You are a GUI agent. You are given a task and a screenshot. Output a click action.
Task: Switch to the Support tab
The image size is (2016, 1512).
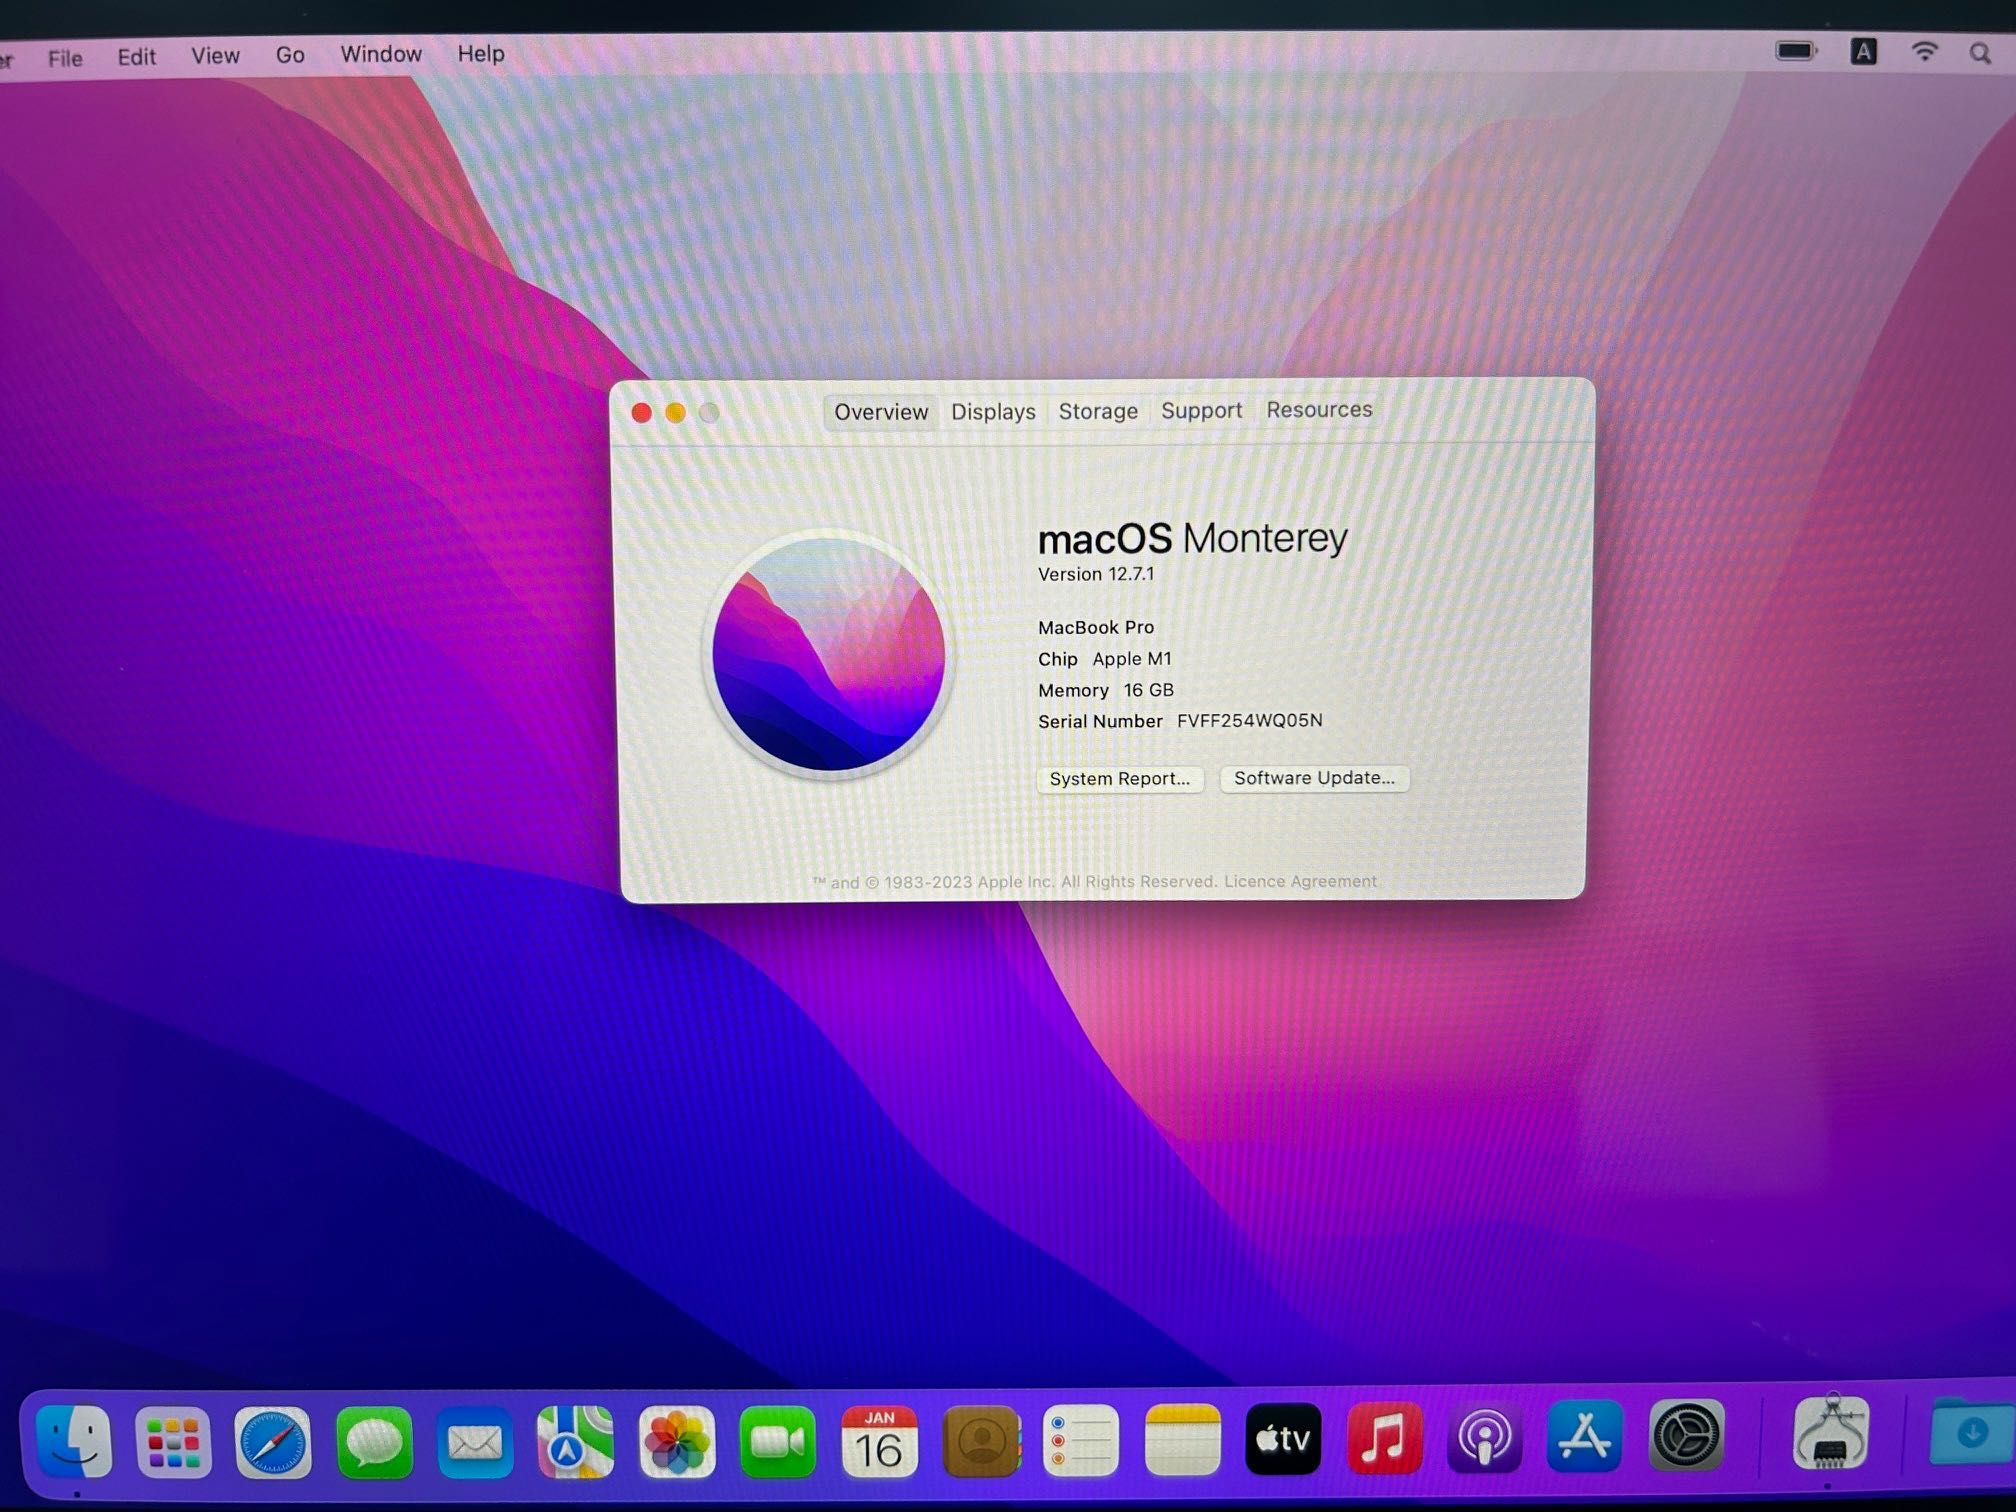1201,410
